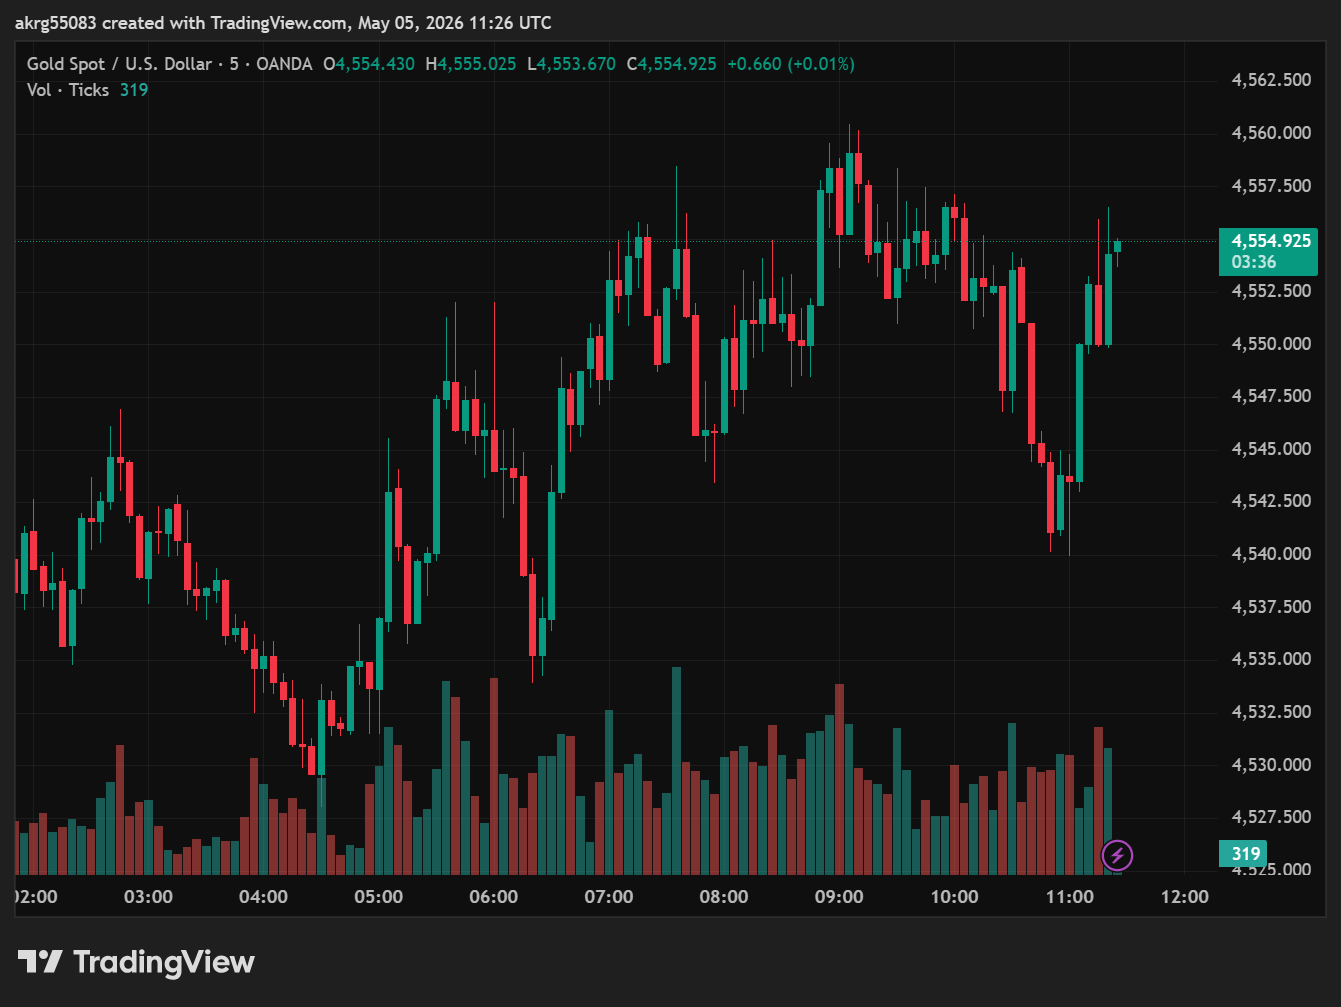
Task: Click the 4,542.500 price axis label
Action: click(1271, 501)
